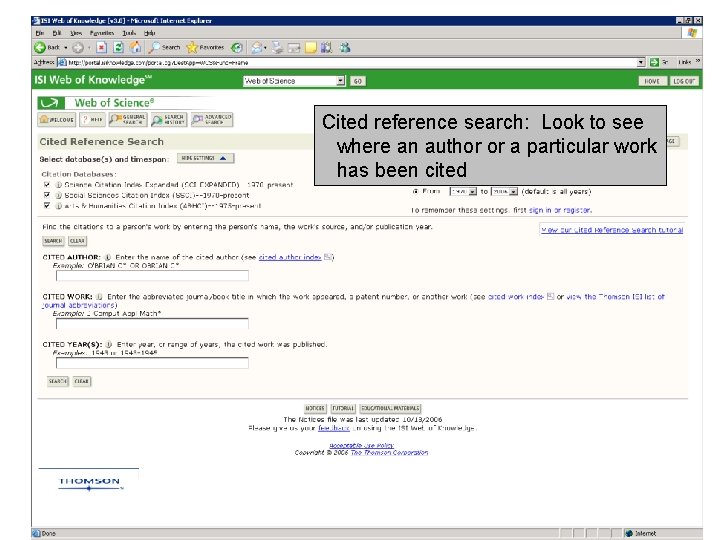
Task: Click the GO button beside product dropdown
Action: coord(358,81)
